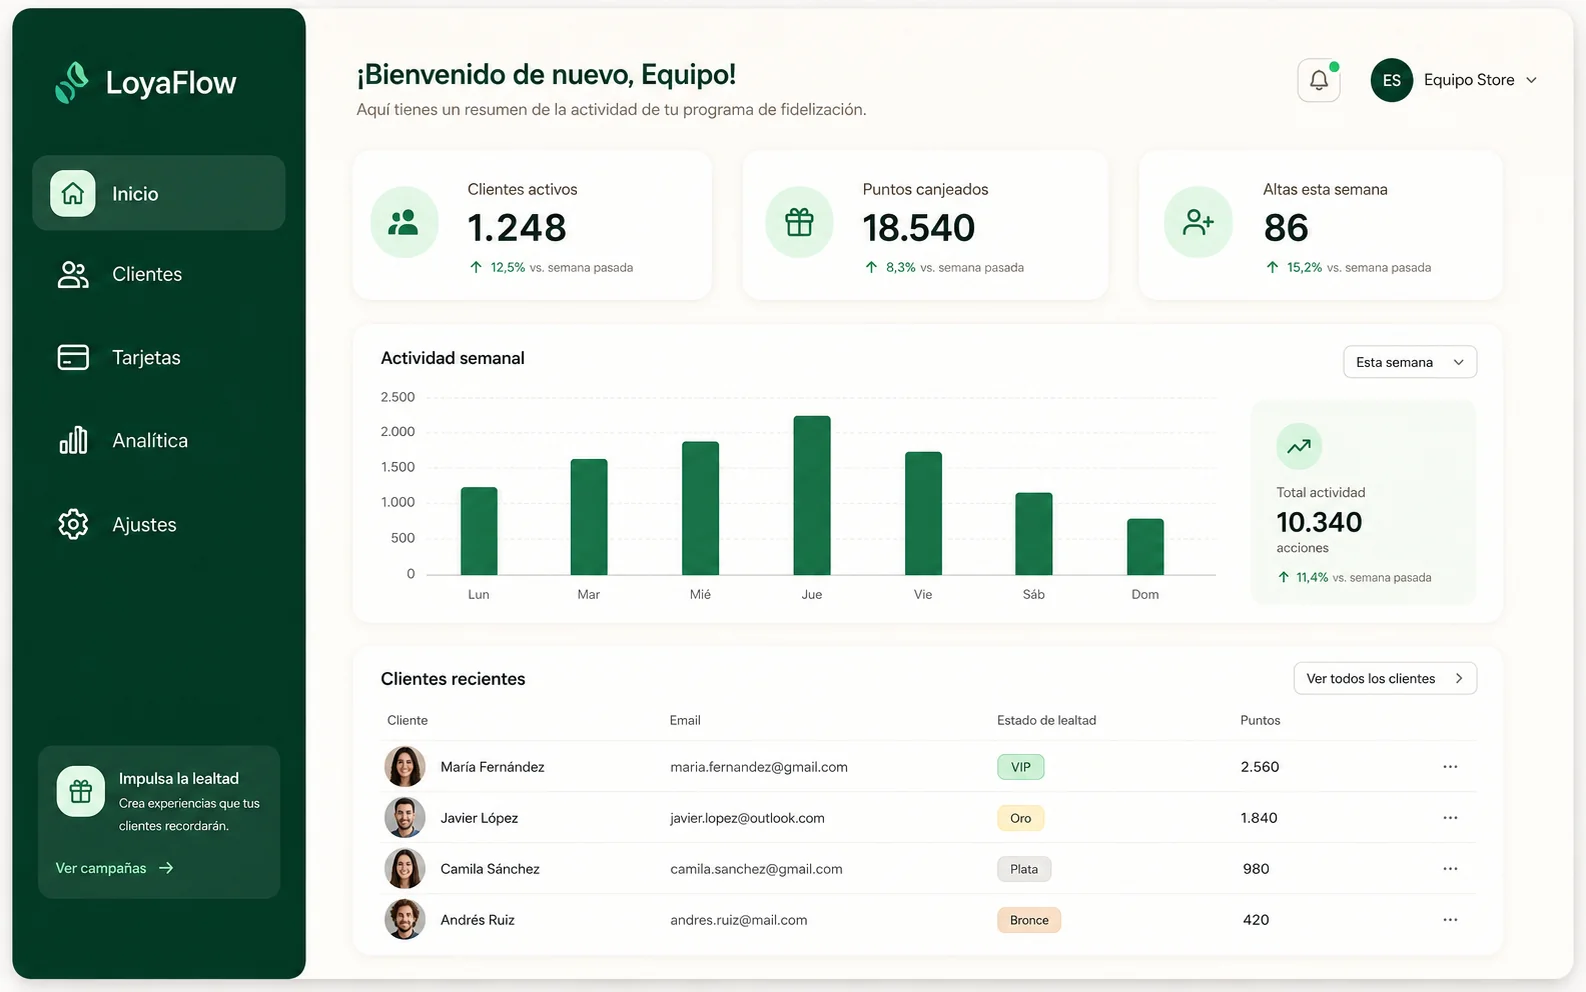Click the Bronce loyalty badge
Screen dimensions: 1586x992
[x=1029, y=920]
